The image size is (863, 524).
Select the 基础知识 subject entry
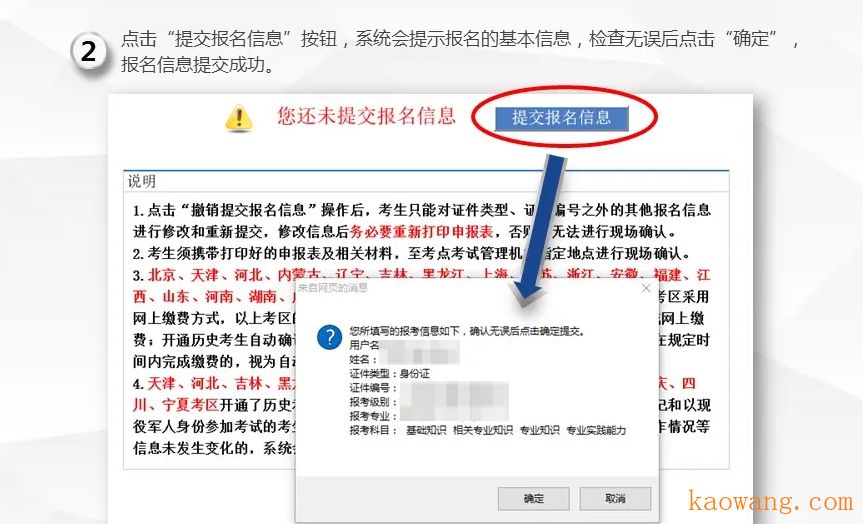425,430
